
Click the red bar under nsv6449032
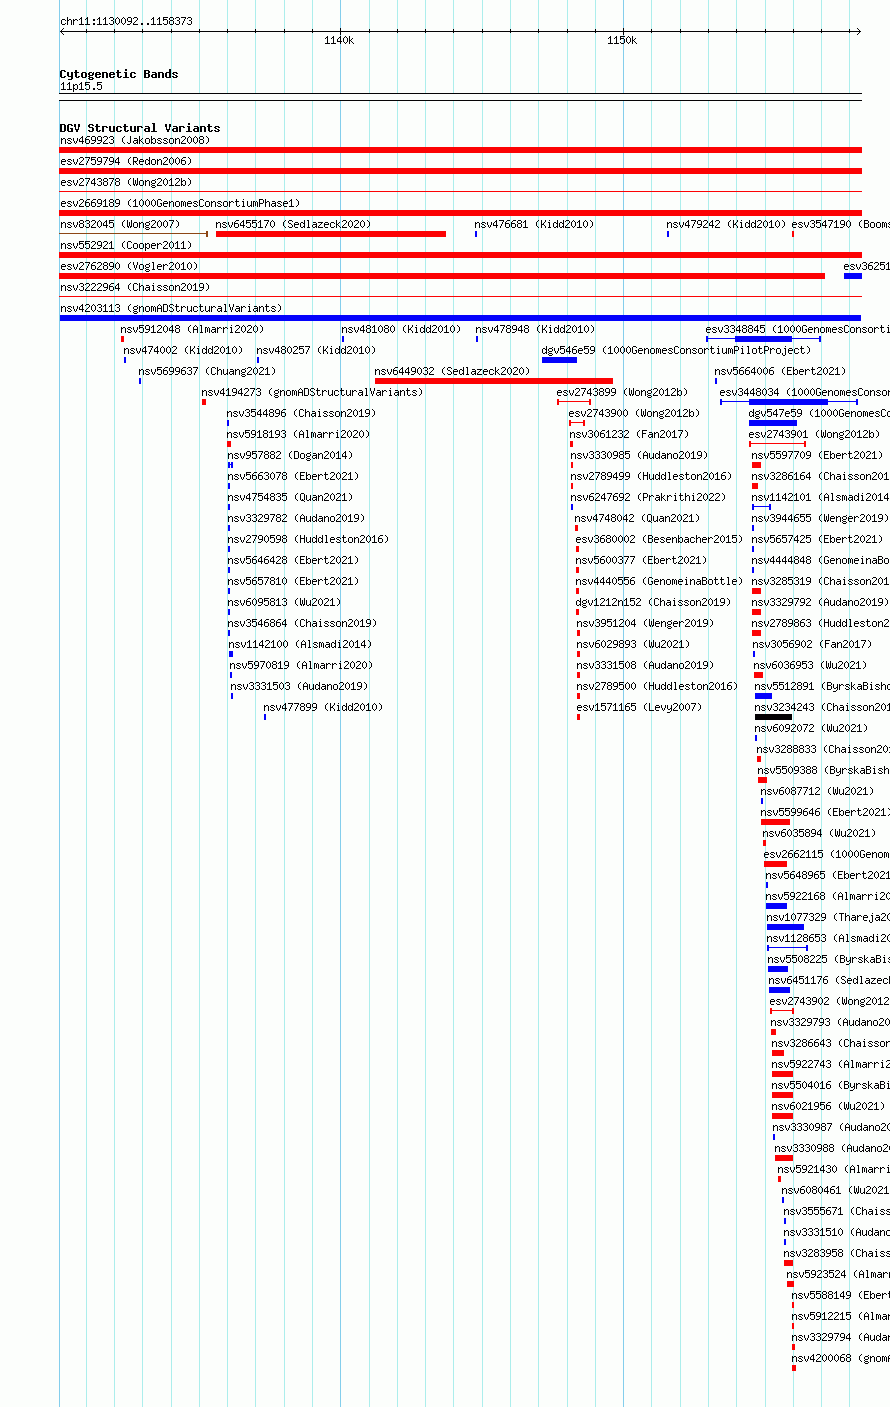point(494,381)
